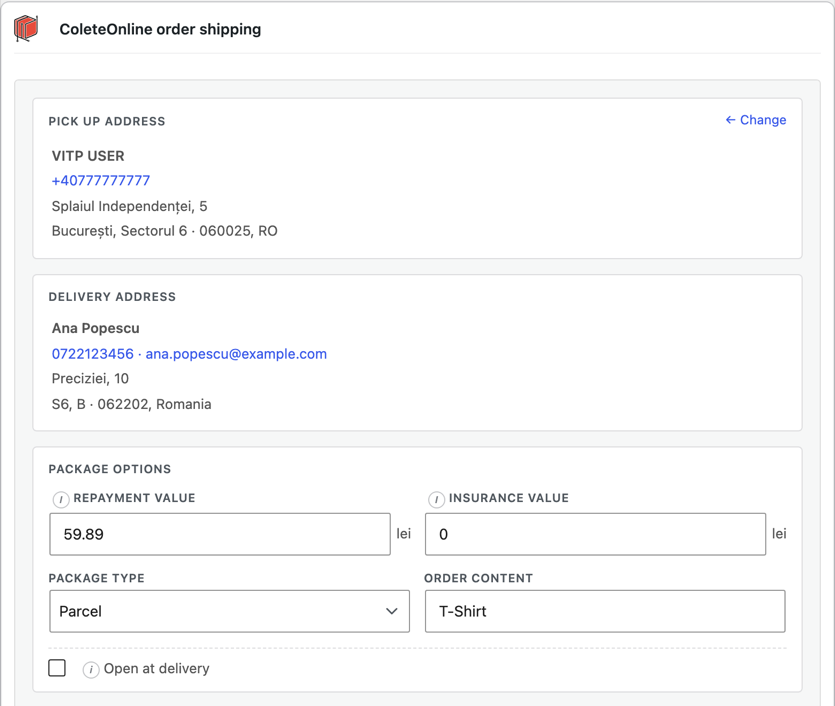Click the ColeteOnline order shipping title
Screen dimensions: 835x706
pos(160,29)
